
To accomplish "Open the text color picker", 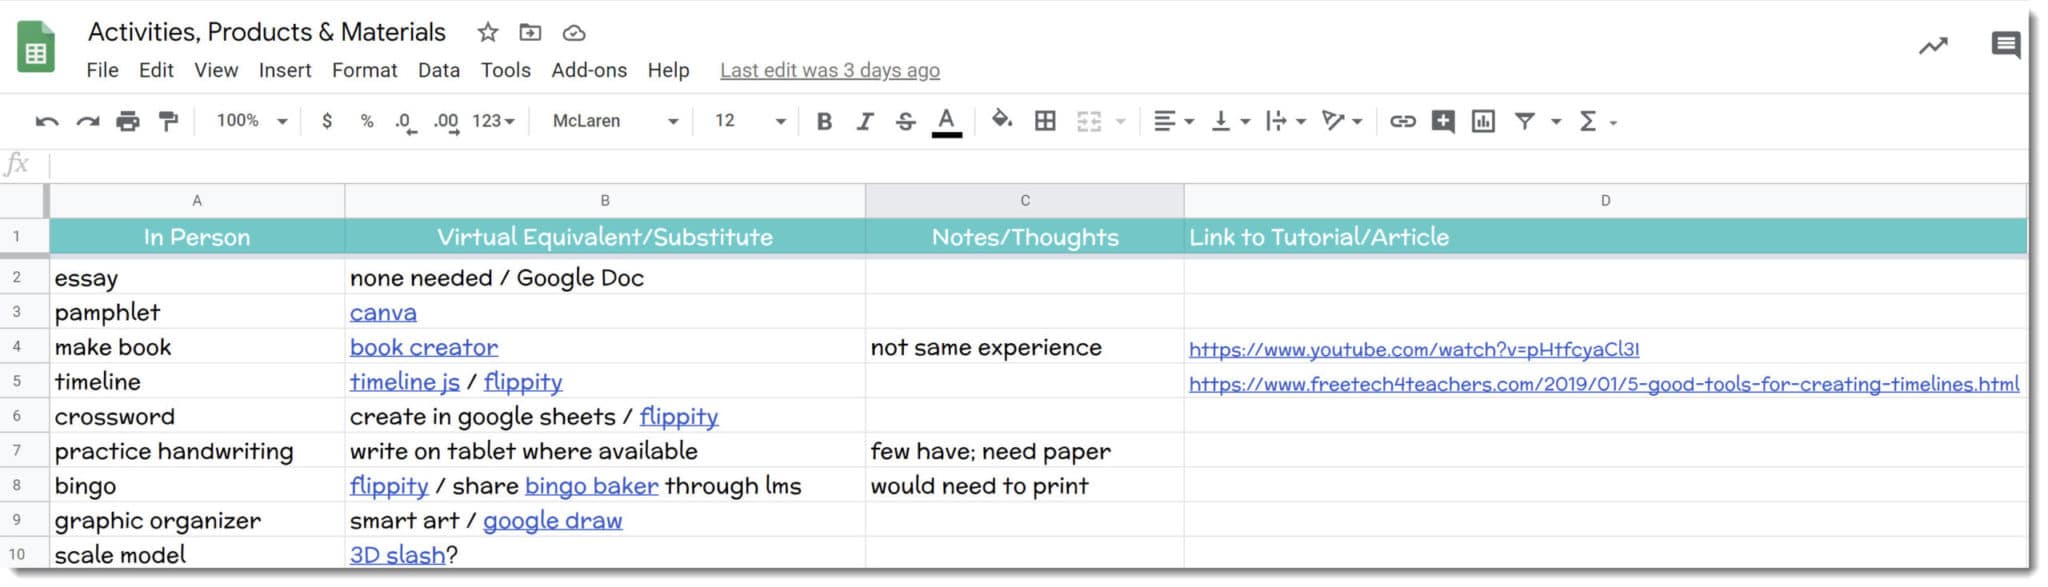I will point(946,121).
